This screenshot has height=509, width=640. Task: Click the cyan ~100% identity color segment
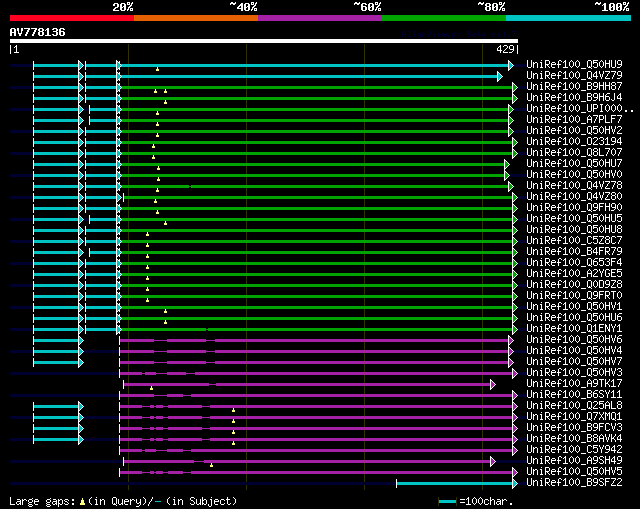pyautogui.click(x=568, y=18)
